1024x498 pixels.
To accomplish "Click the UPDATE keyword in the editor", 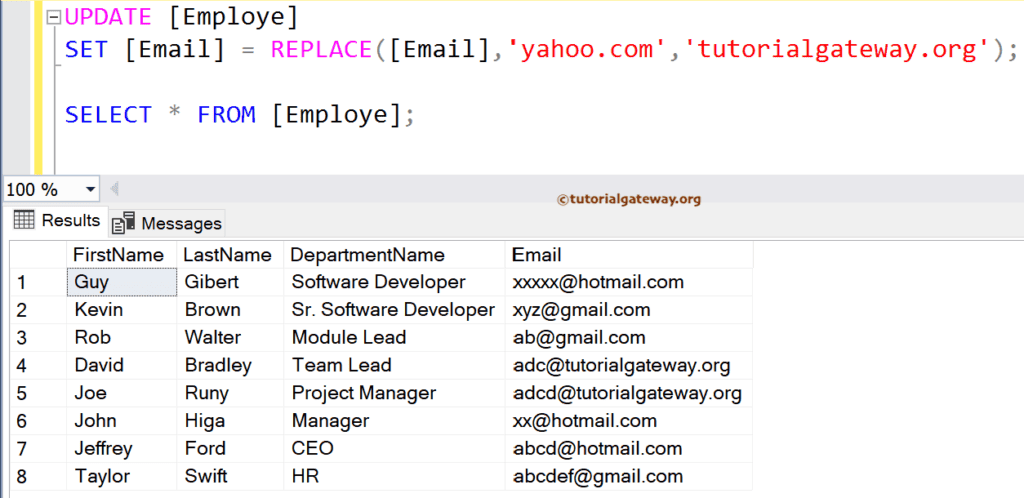I will point(108,17).
